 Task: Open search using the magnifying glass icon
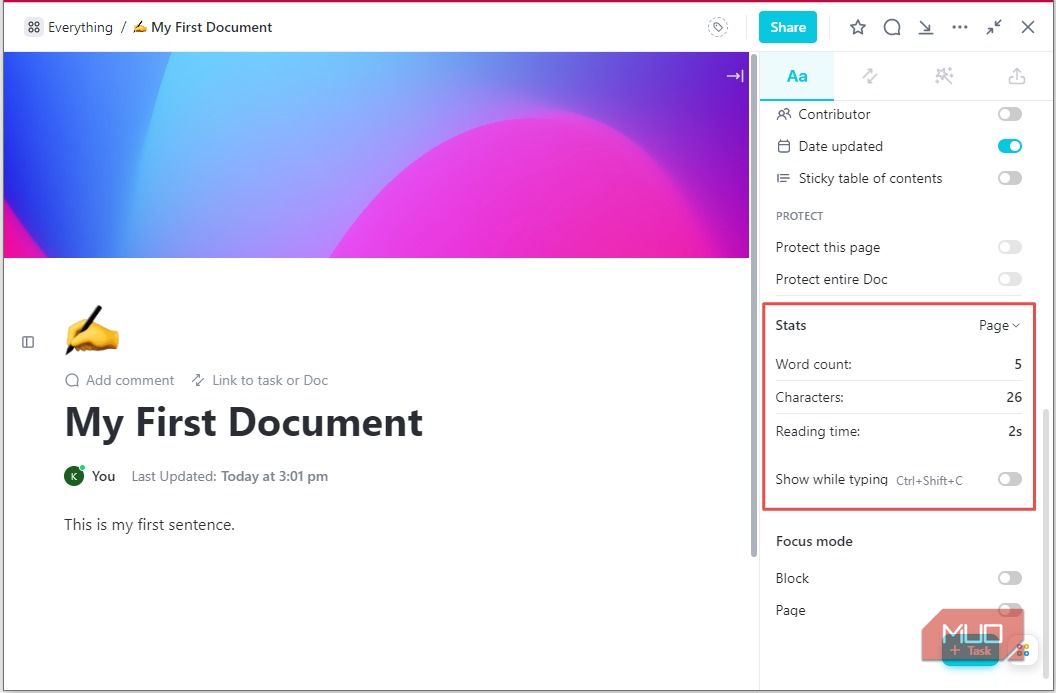pyautogui.click(x=891, y=27)
